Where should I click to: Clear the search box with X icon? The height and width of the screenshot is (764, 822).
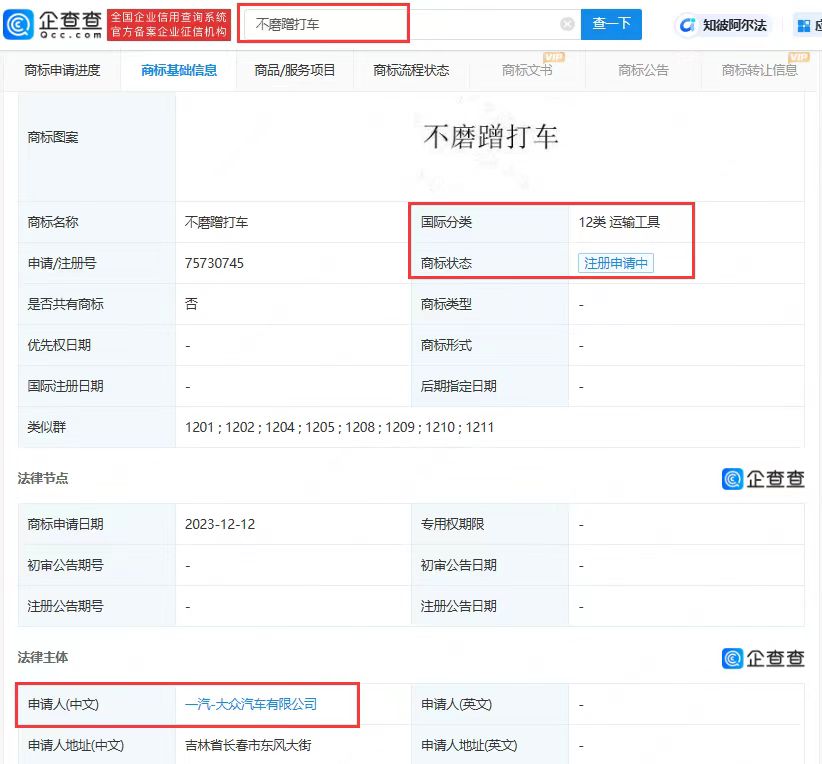coord(567,24)
